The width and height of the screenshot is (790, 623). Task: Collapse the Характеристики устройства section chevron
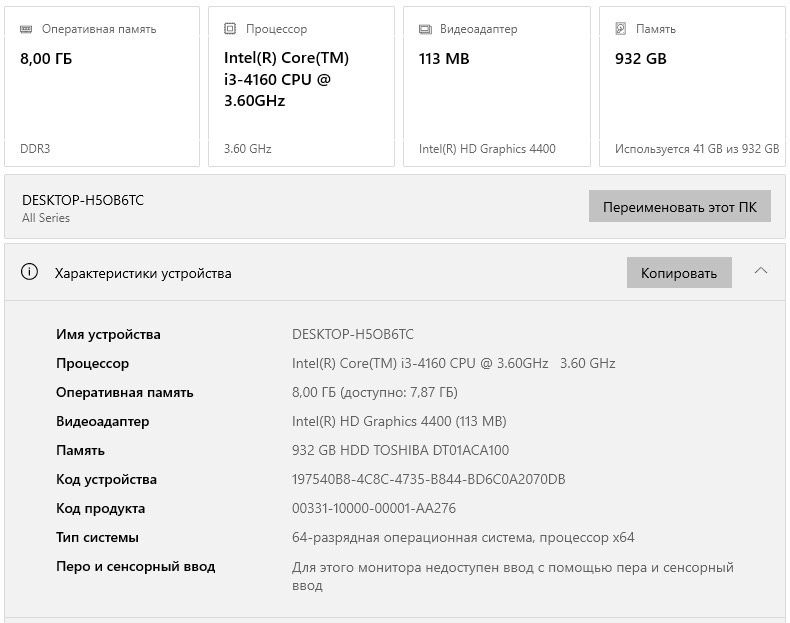click(761, 271)
